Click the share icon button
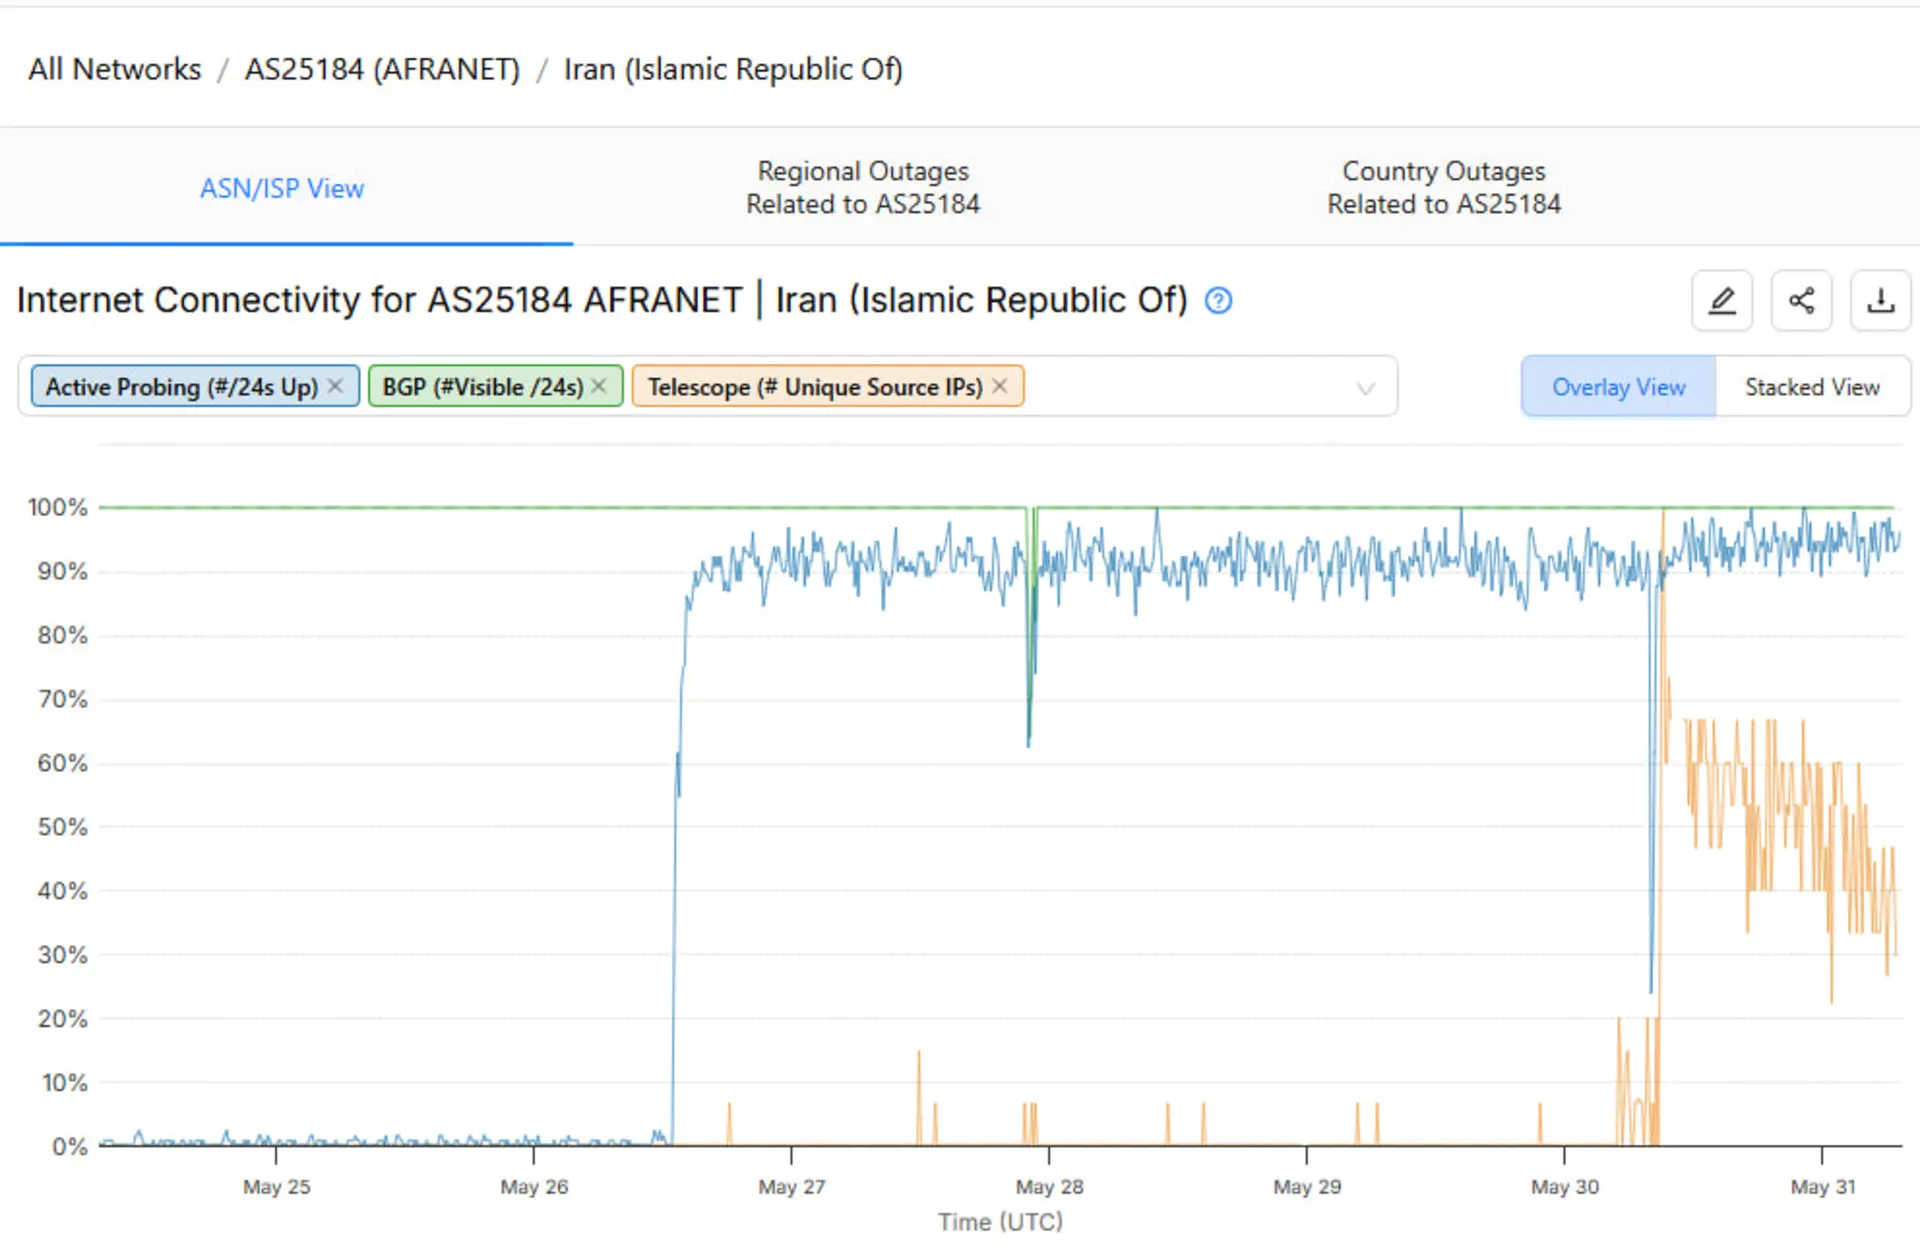 coord(1801,300)
